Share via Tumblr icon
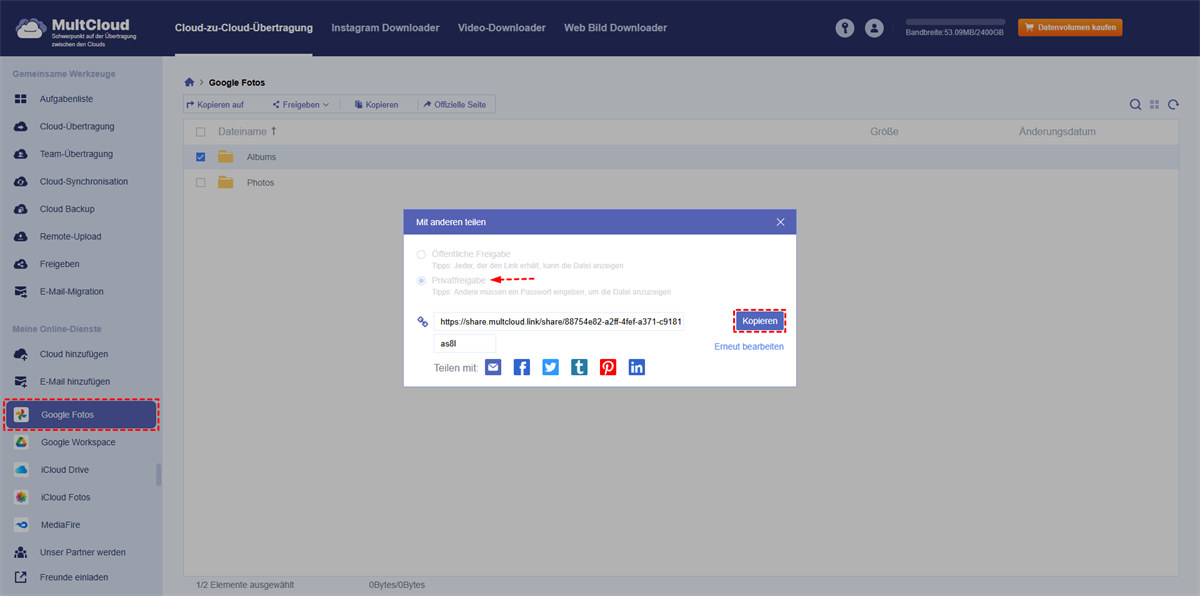The width and height of the screenshot is (1200, 596). pyautogui.click(x=579, y=367)
